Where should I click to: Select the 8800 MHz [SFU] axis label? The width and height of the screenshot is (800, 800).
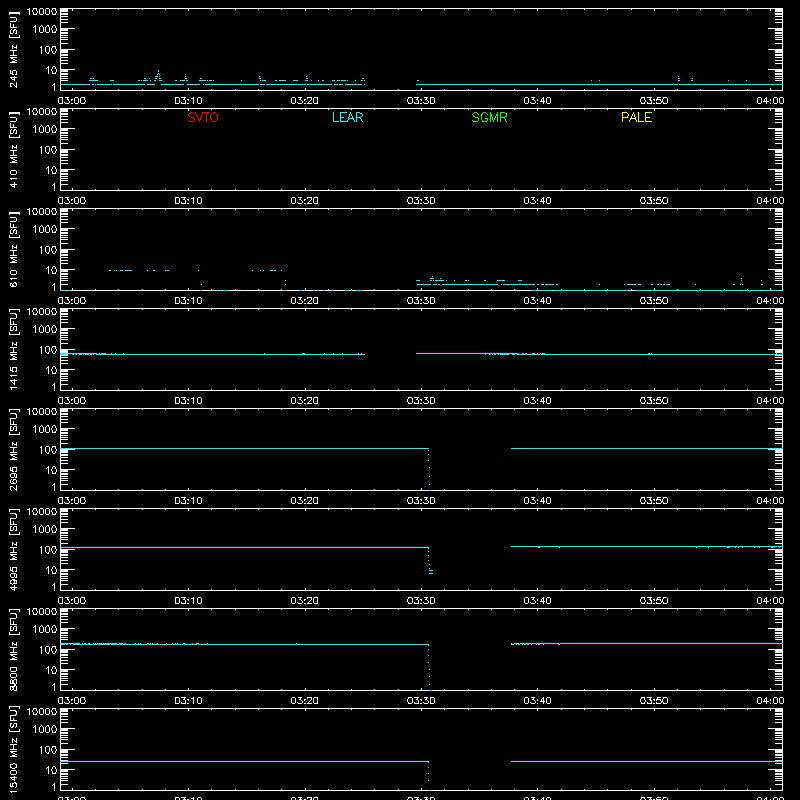[13, 649]
